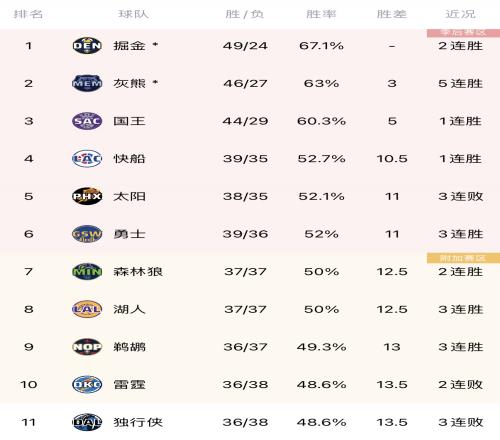The width and height of the screenshot is (500, 440).
Task: Open team name 掘金
Action: 129,46
